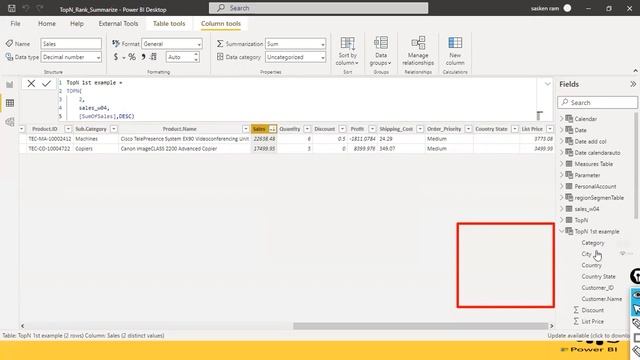Open the File menu
The width and height of the screenshot is (640, 360).
pyautogui.click(x=16, y=24)
